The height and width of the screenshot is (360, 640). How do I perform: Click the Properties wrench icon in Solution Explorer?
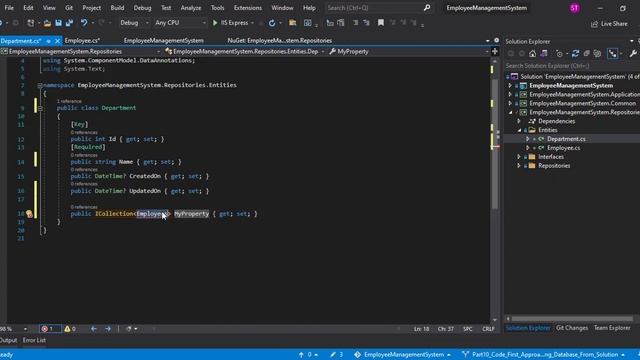click(x=633, y=54)
